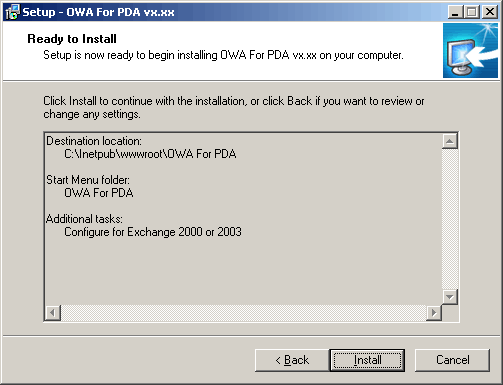This screenshot has width=503, height=385.
Task: Click the vertical scrollbar track in summary box
Action: (450, 219)
